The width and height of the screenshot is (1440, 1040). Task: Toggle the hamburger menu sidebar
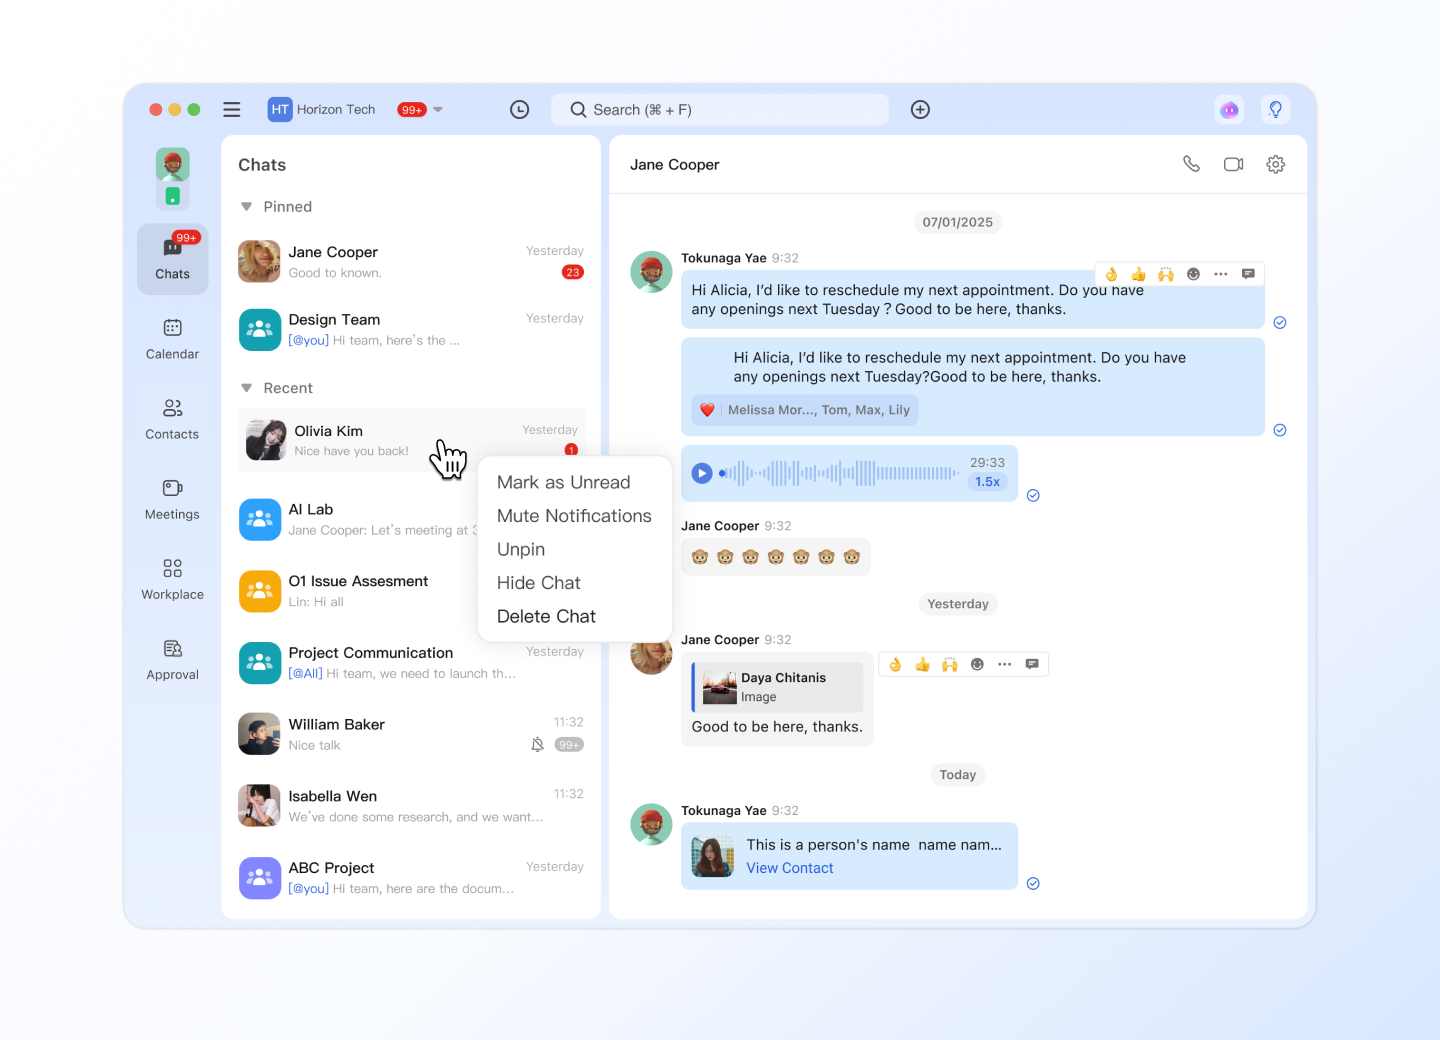[x=232, y=110]
